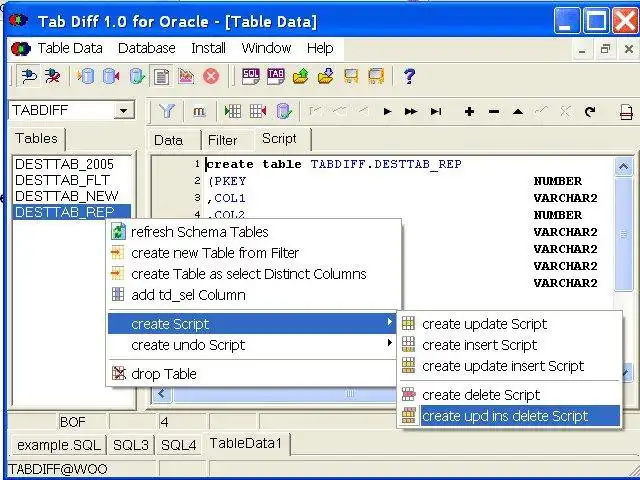Image resolution: width=640 pixels, height=480 pixels.
Task: Click the folder with blue down arrow icon
Action: [x=326, y=76]
